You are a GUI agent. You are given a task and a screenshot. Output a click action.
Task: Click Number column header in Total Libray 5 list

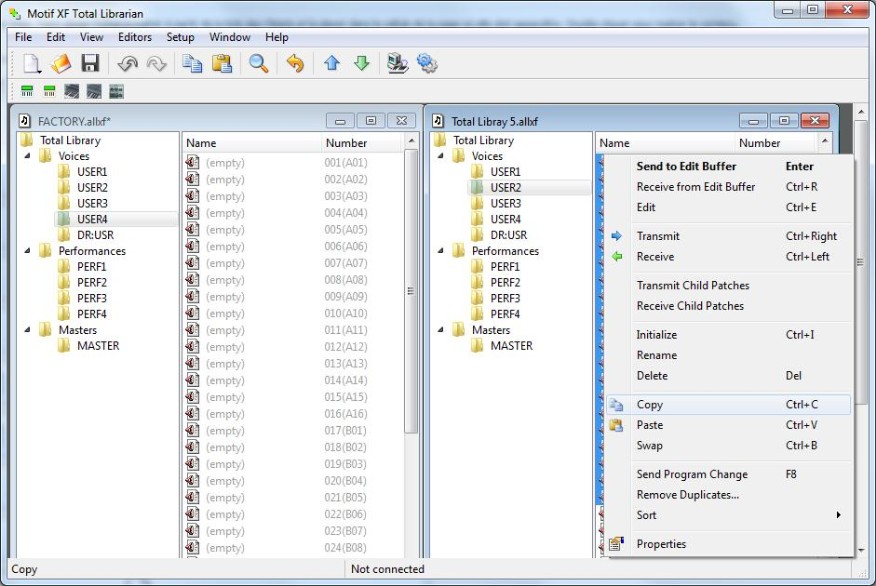point(776,143)
